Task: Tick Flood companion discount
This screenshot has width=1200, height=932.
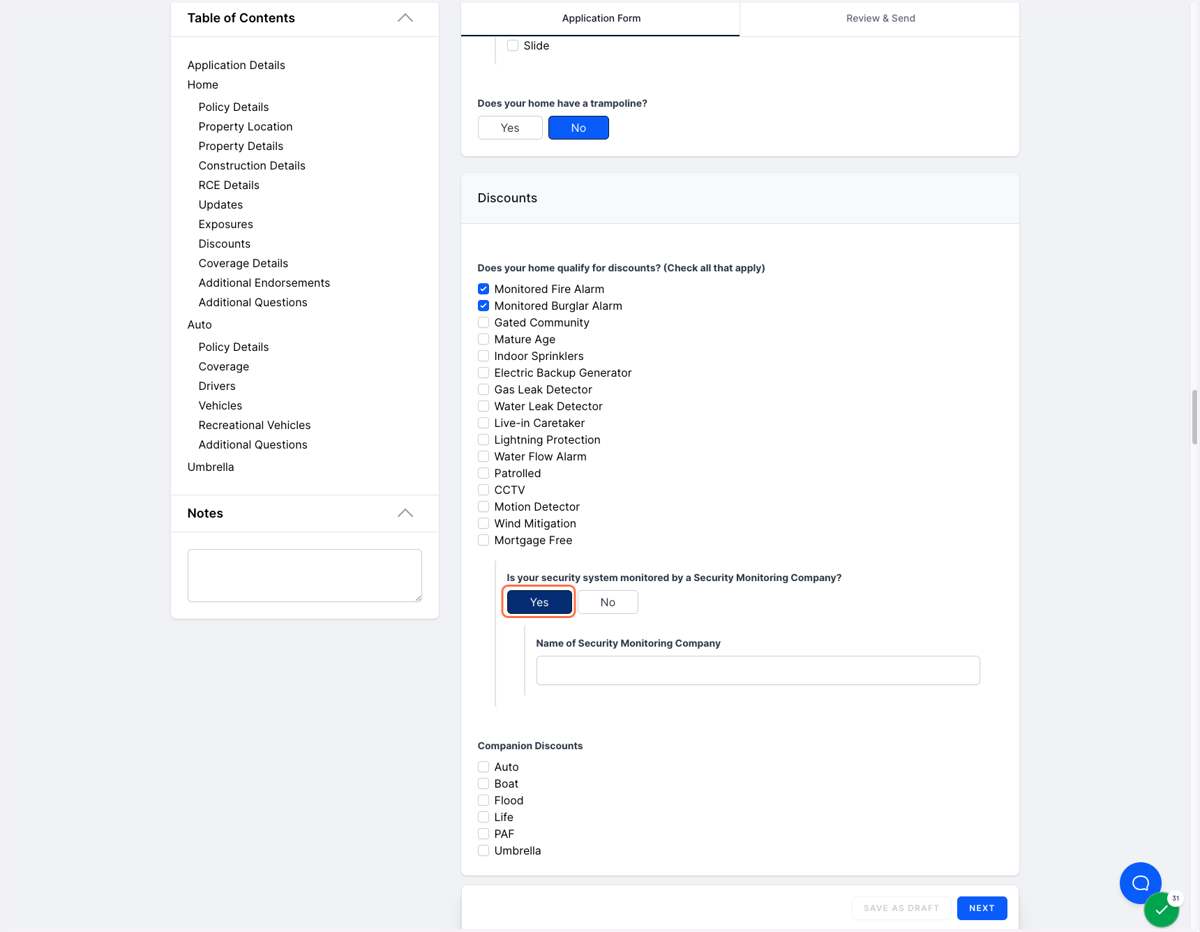Action: (483, 801)
